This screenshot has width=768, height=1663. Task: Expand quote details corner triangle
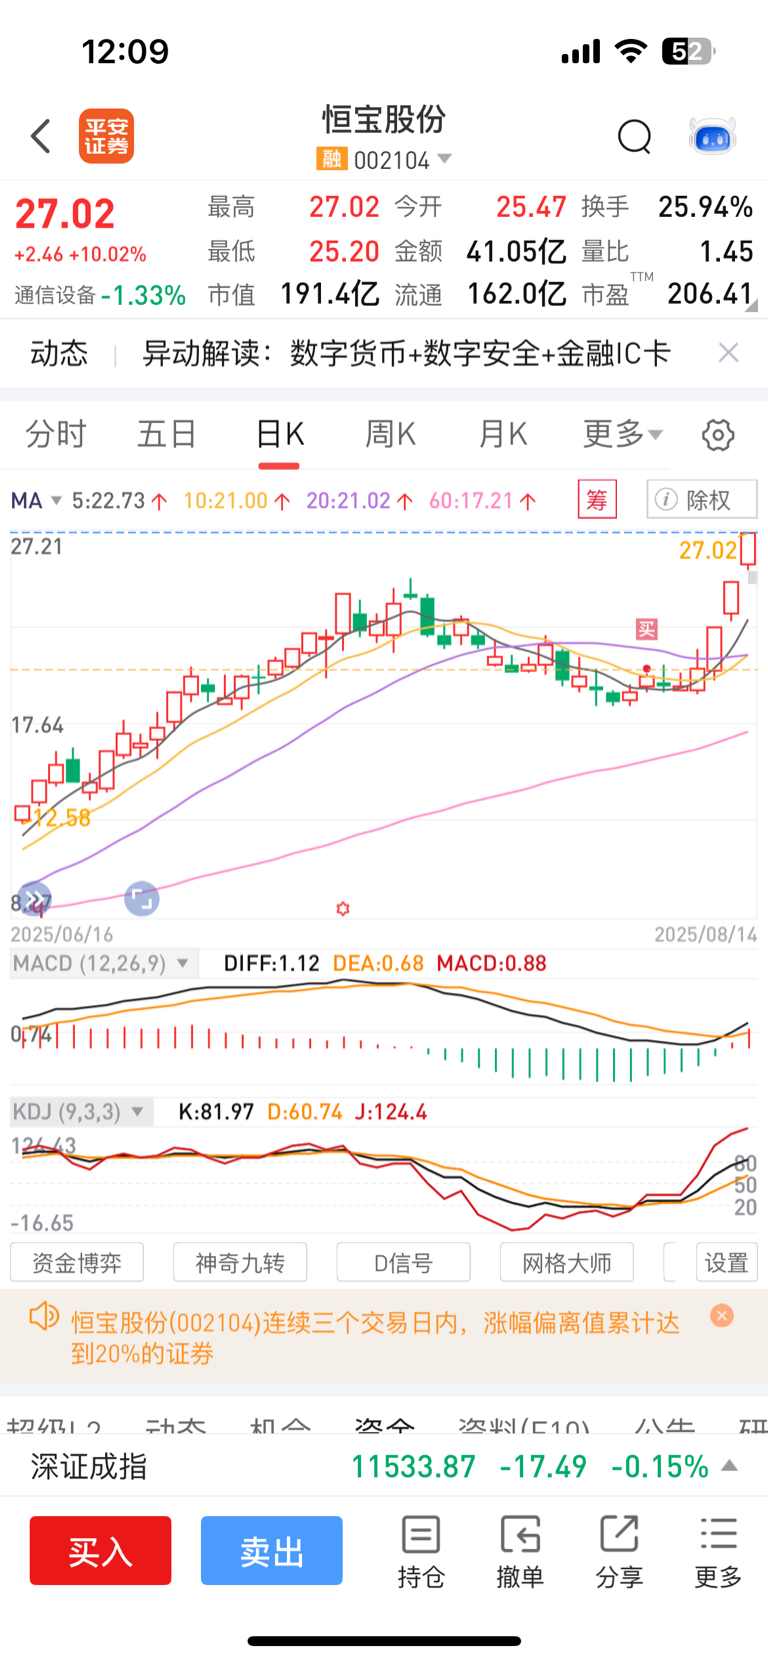(x=751, y=306)
